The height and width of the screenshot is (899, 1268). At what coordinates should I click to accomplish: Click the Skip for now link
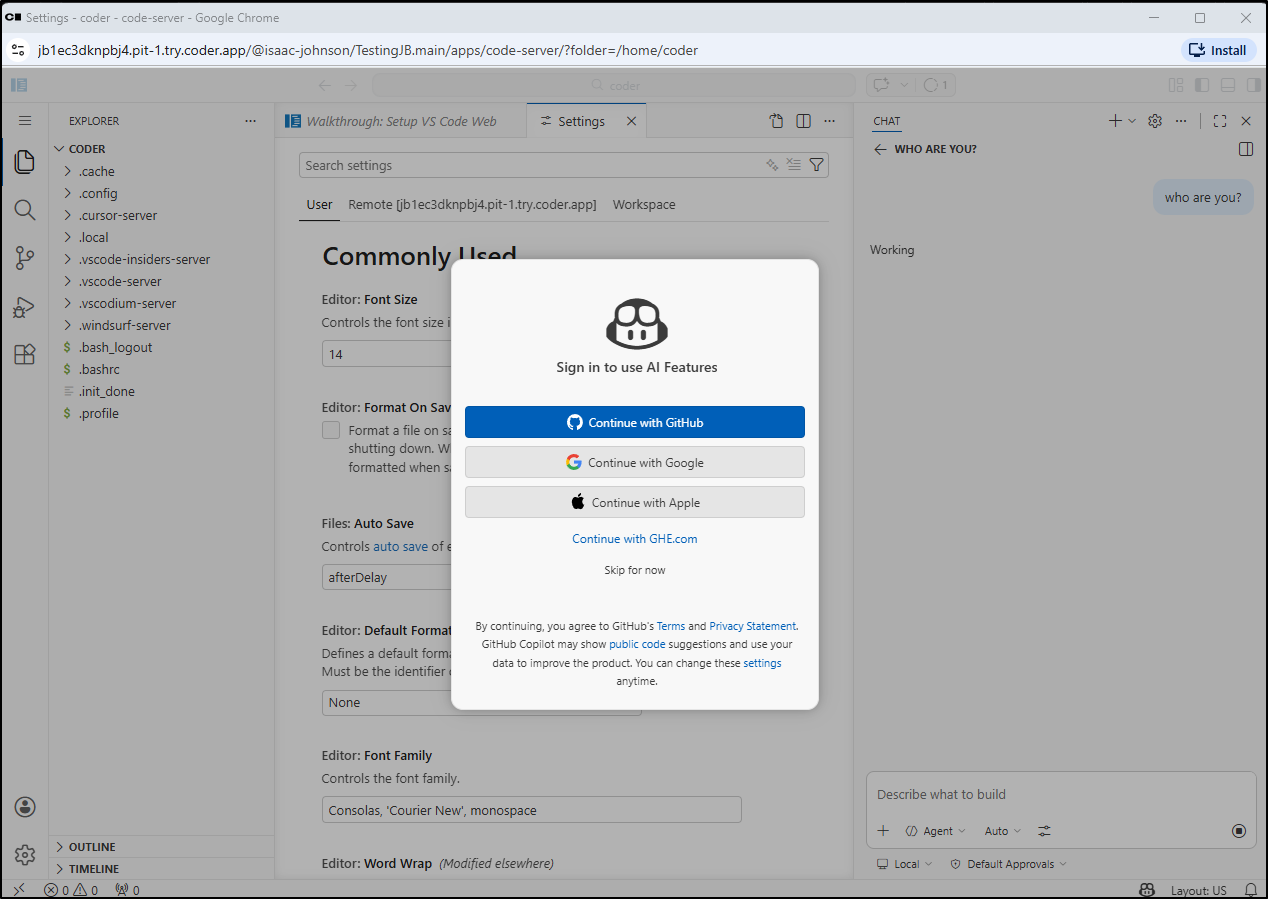click(634, 570)
